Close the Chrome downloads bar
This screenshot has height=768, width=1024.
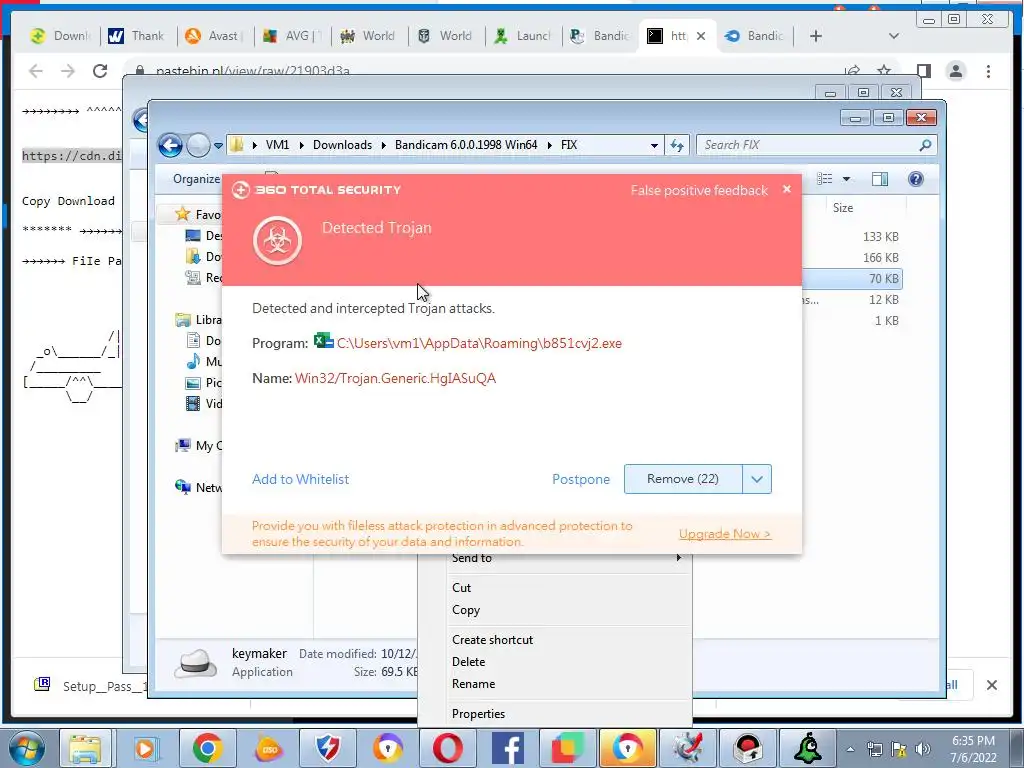pos(991,685)
